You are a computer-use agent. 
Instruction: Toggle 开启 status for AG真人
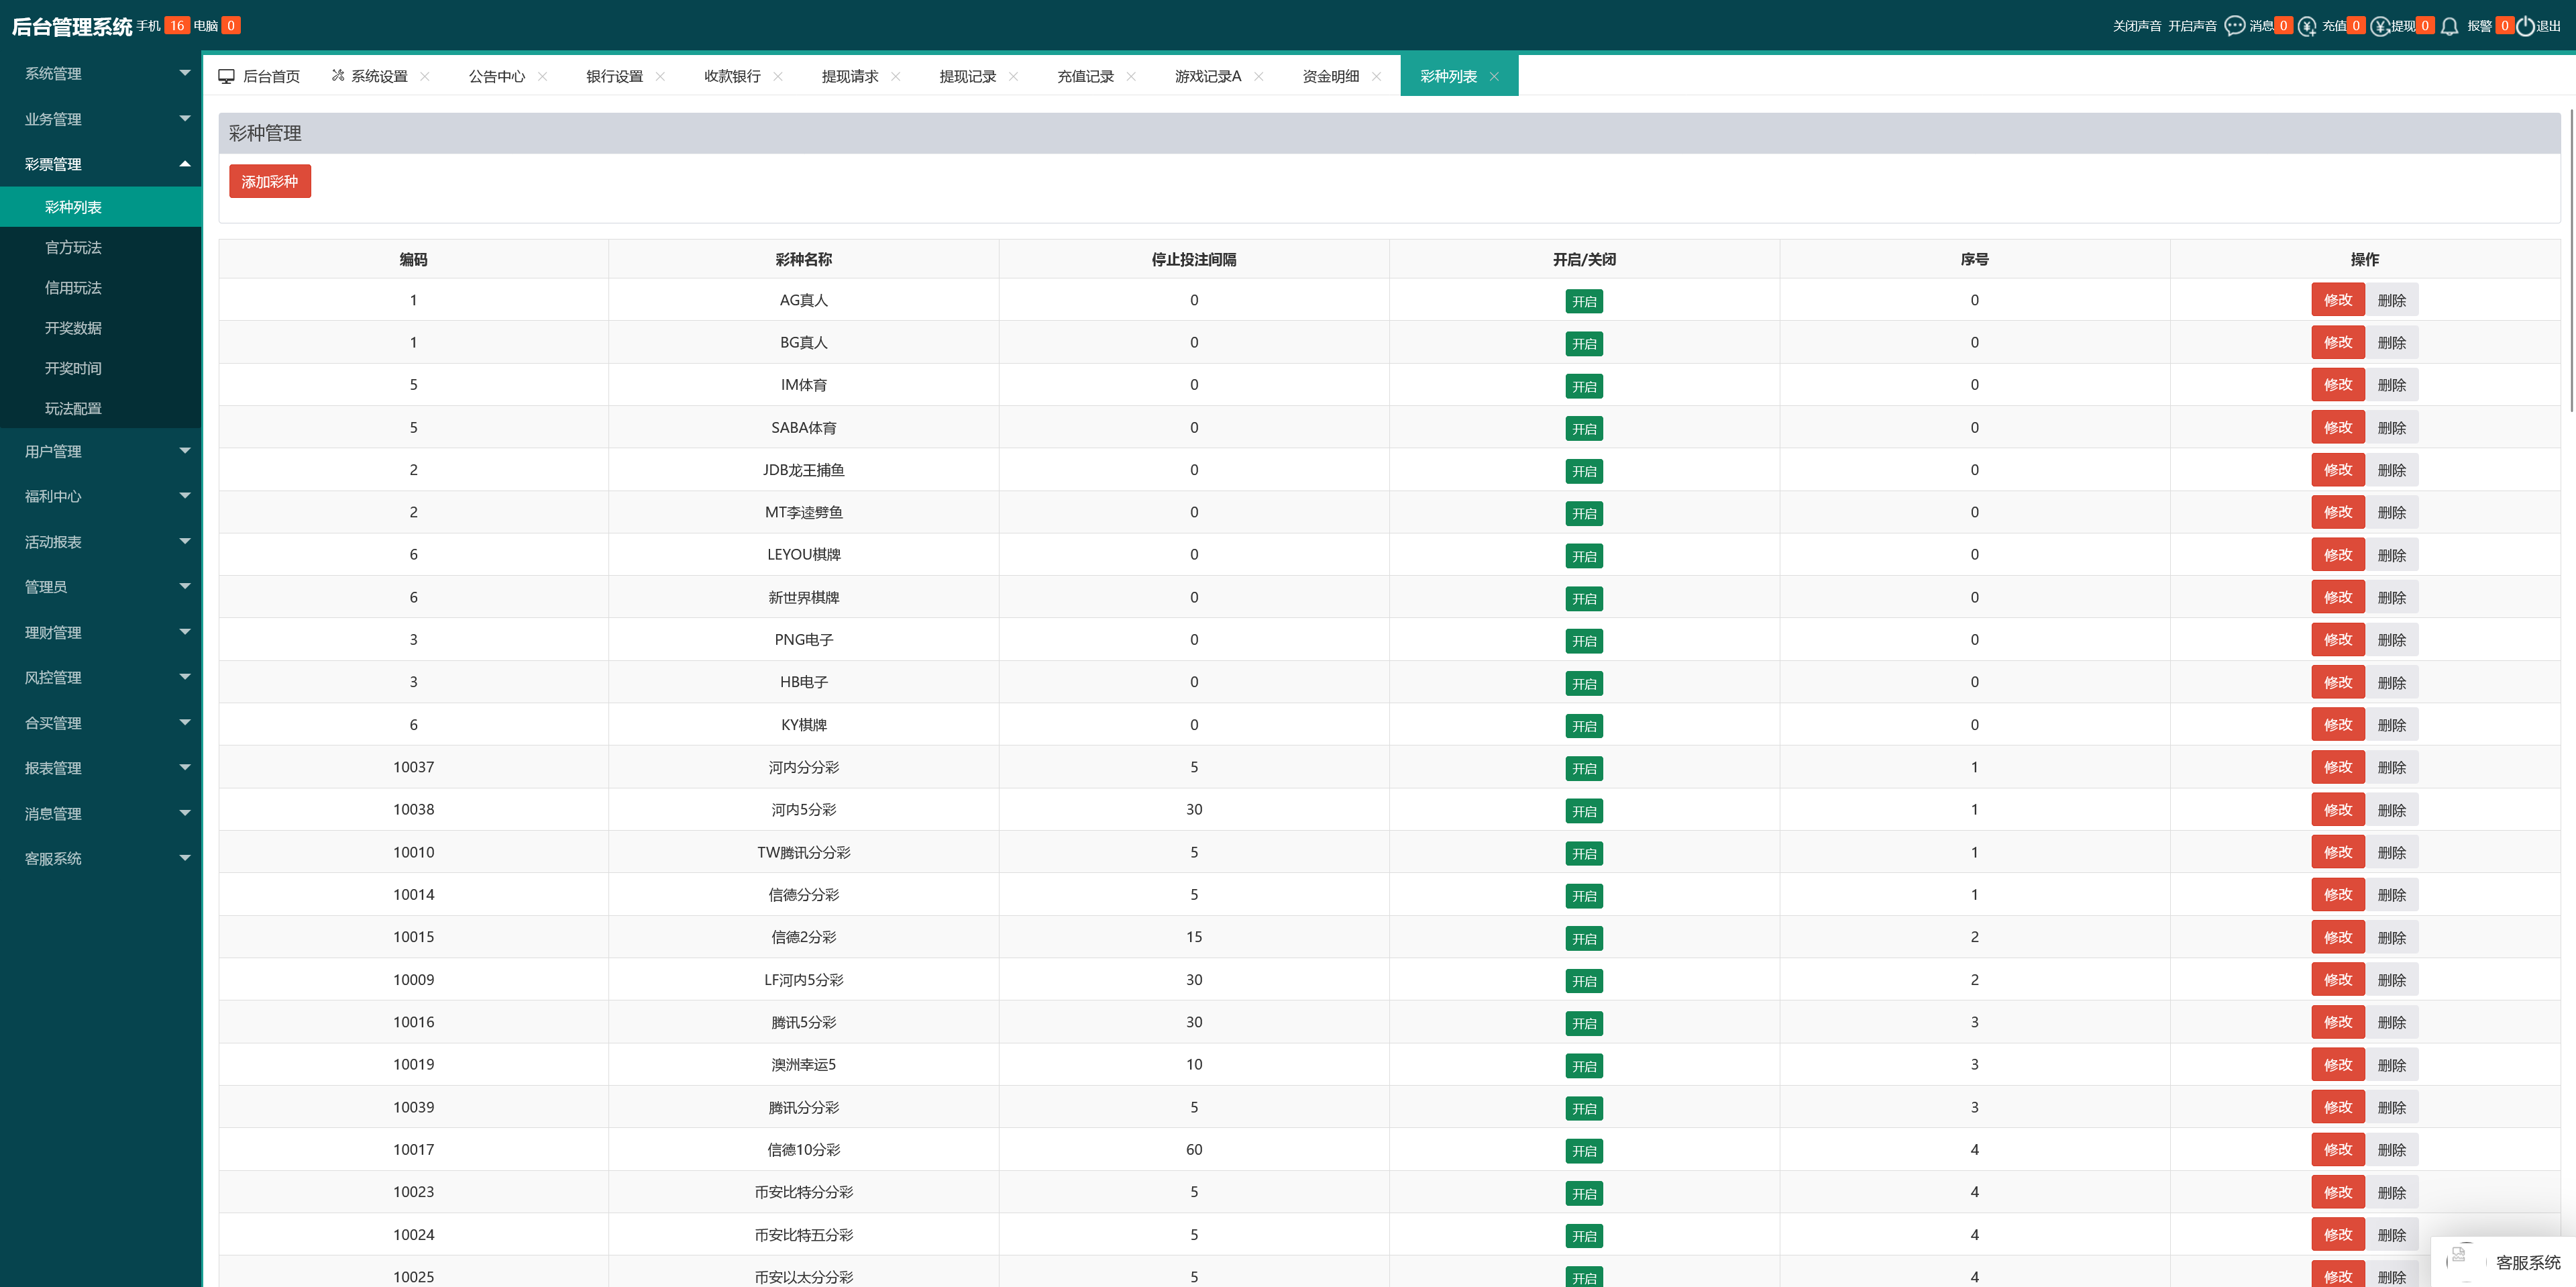tap(1583, 301)
